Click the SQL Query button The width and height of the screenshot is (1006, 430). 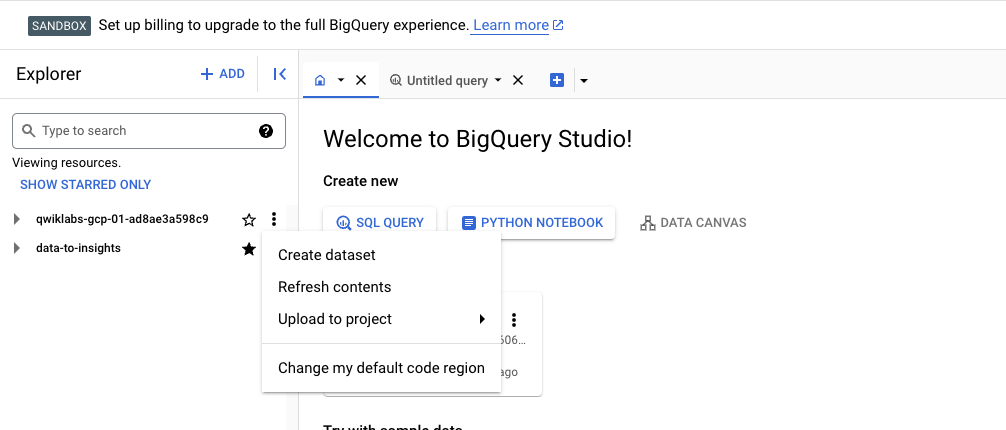[x=380, y=223]
